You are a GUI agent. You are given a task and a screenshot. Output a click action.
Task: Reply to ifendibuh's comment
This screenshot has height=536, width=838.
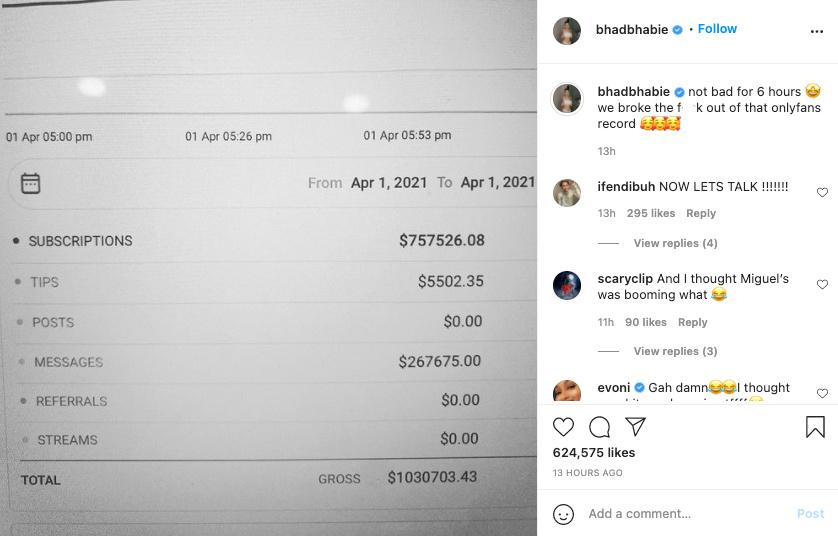(x=701, y=213)
